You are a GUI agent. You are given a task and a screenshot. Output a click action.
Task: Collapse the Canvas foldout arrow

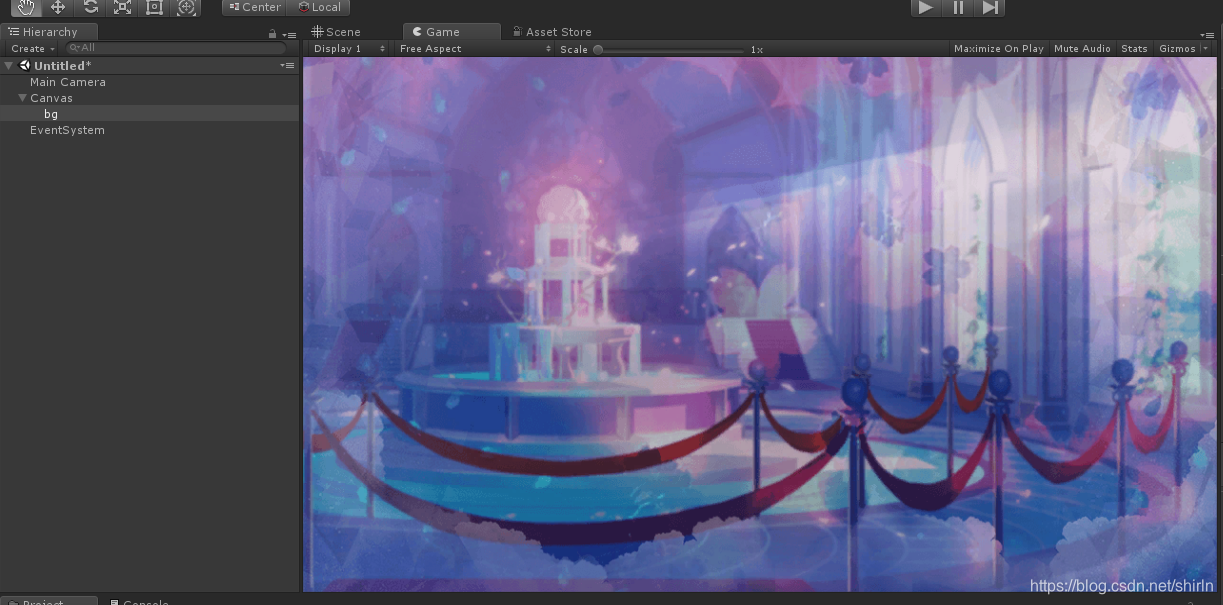pos(23,98)
